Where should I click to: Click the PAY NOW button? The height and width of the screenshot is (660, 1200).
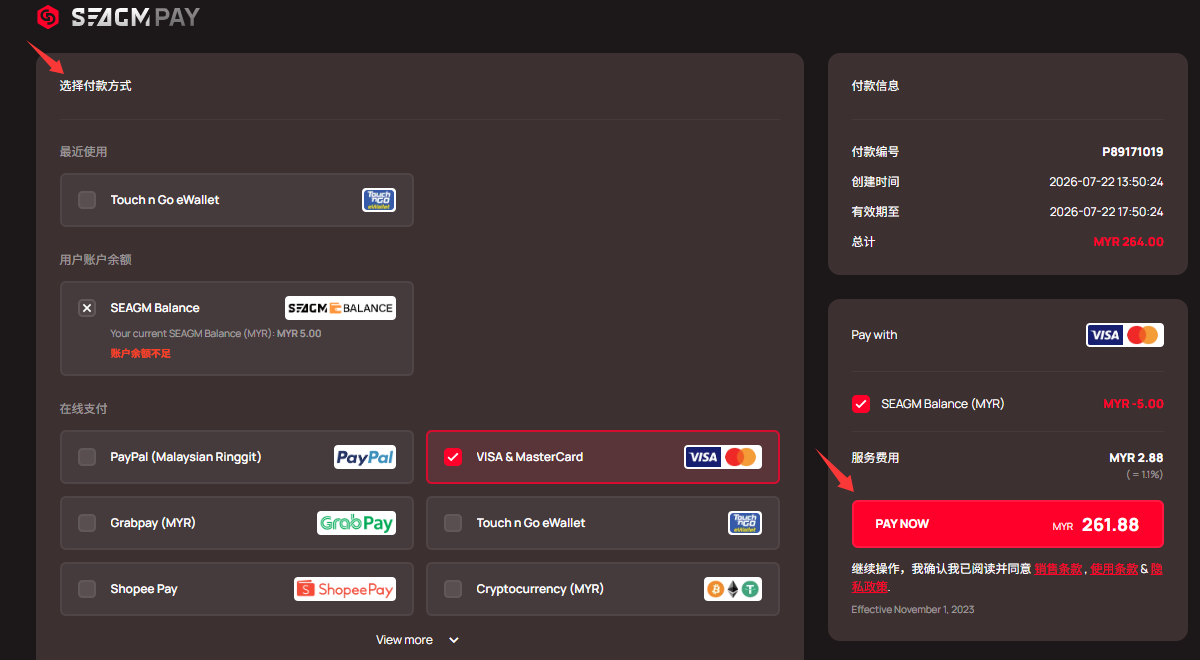point(1008,524)
